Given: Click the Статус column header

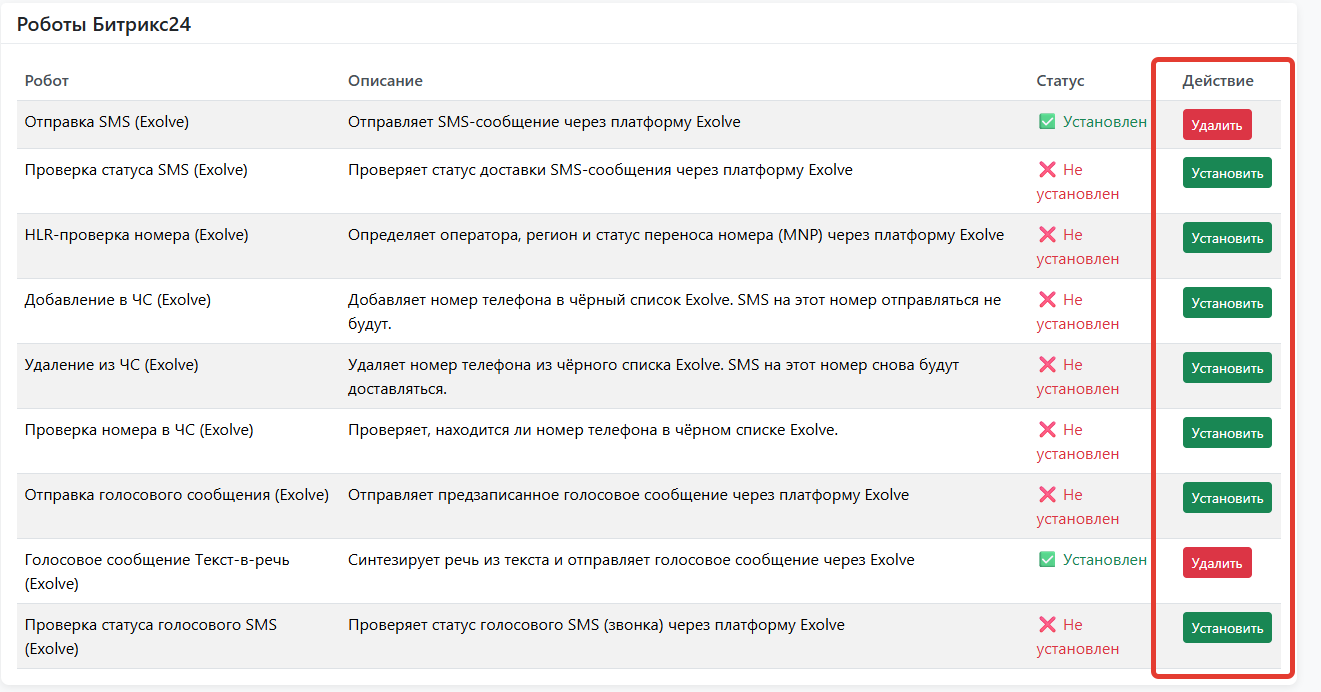Looking at the screenshot, I should [x=1060, y=80].
